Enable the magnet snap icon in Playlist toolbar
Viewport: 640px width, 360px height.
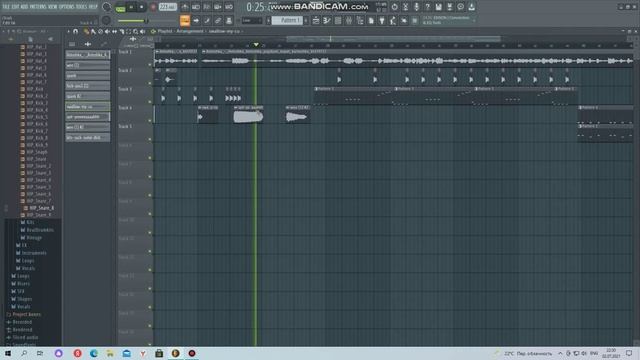76,31
